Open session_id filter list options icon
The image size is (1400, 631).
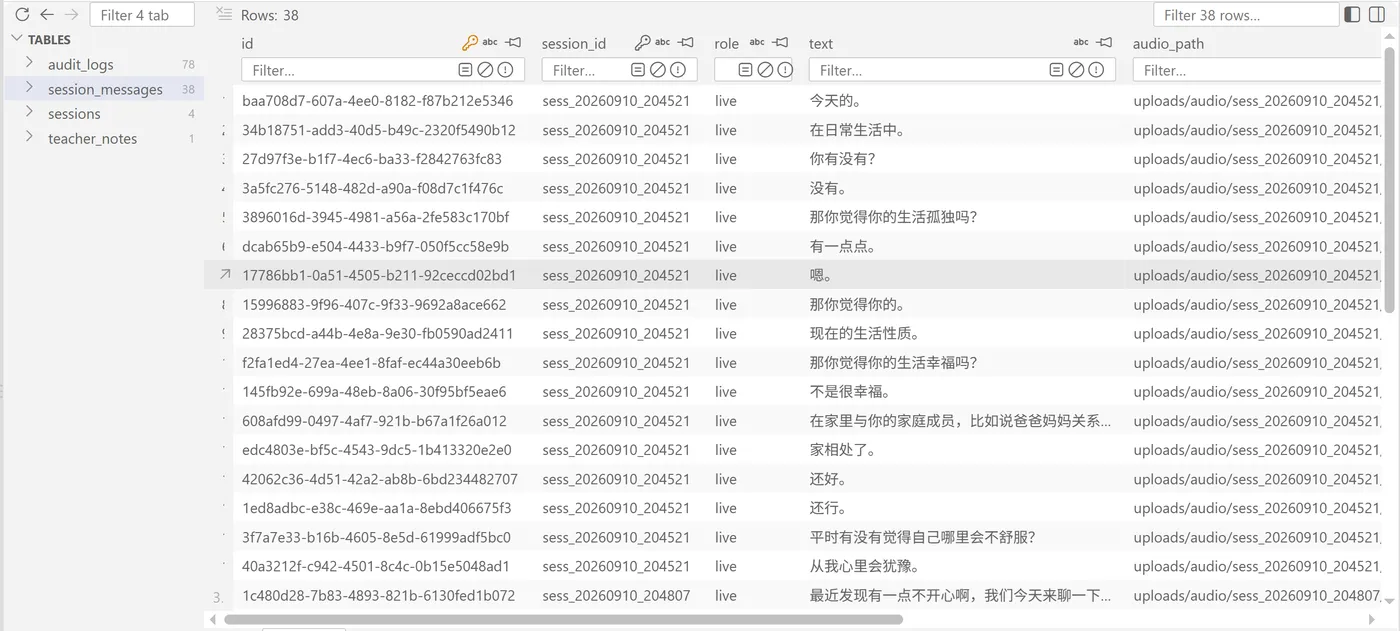[x=638, y=70]
